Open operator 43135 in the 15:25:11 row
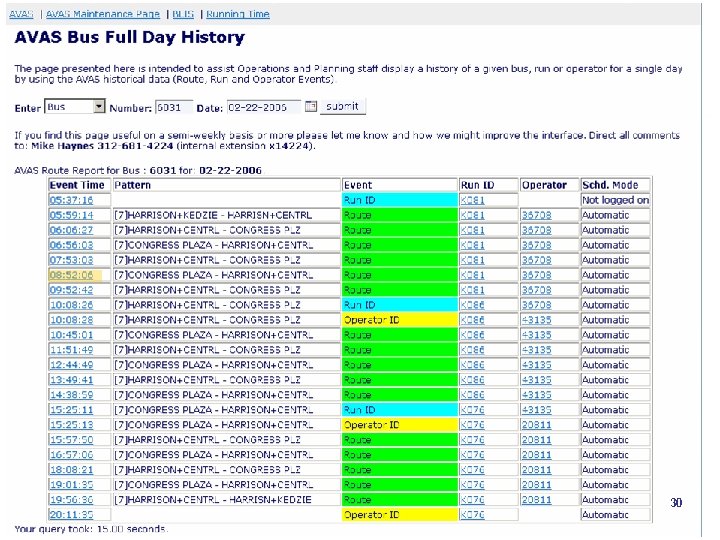 coord(536,410)
